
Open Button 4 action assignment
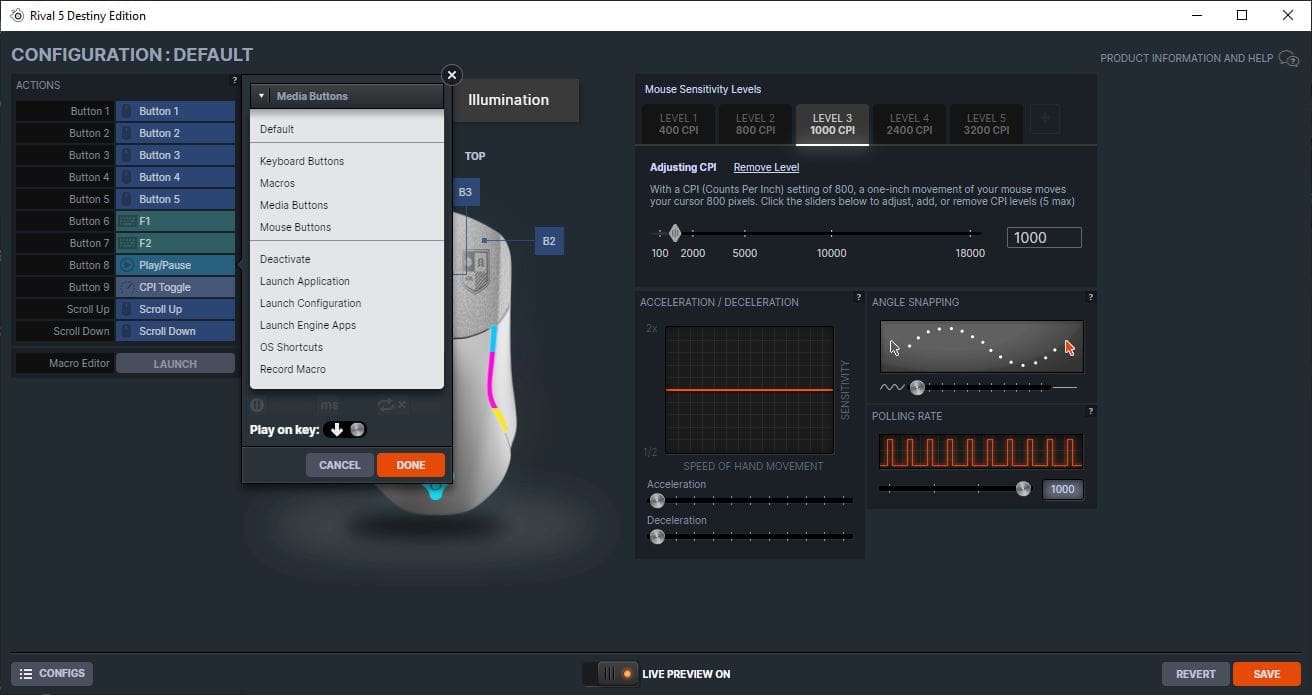point(175,177)
